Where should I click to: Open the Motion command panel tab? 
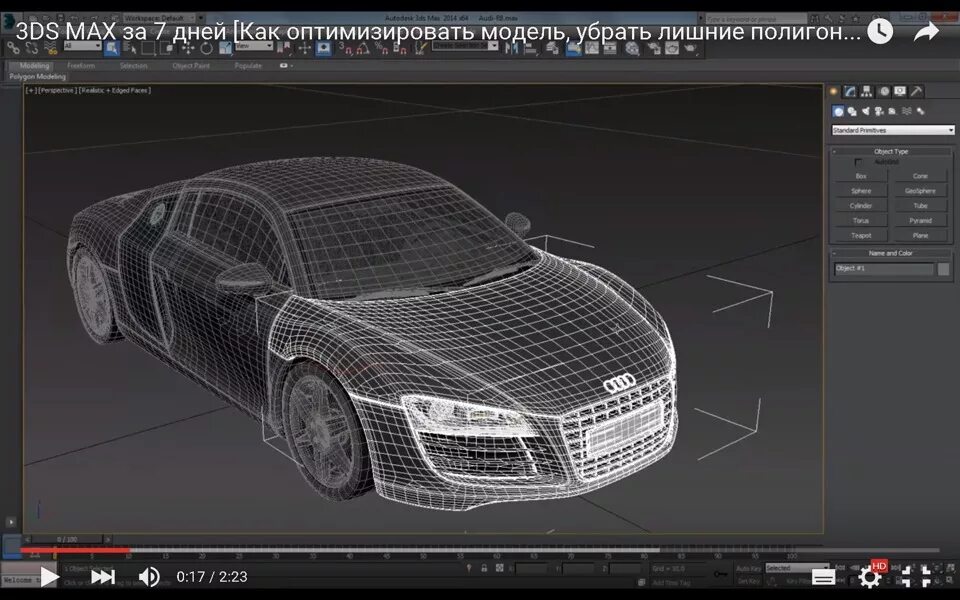883,92
